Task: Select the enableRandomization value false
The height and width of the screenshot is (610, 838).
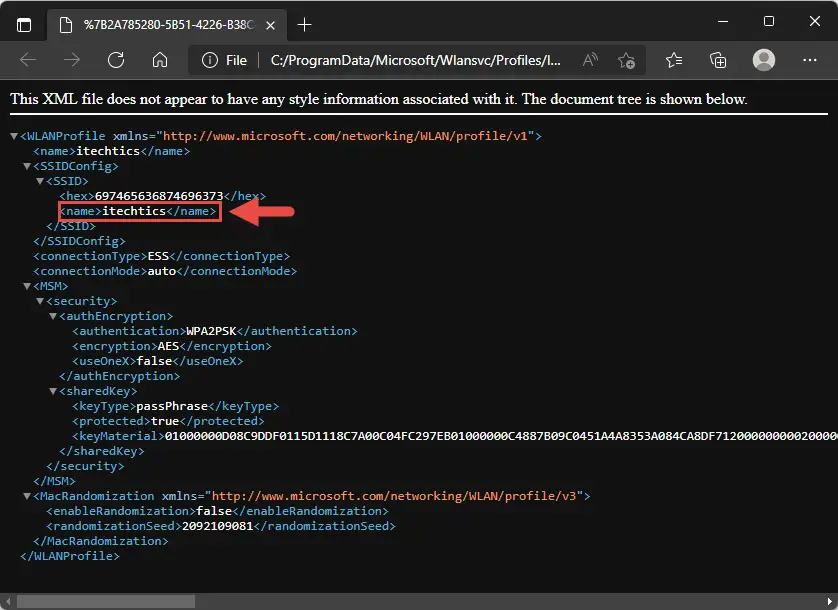Action: (214, 511)
